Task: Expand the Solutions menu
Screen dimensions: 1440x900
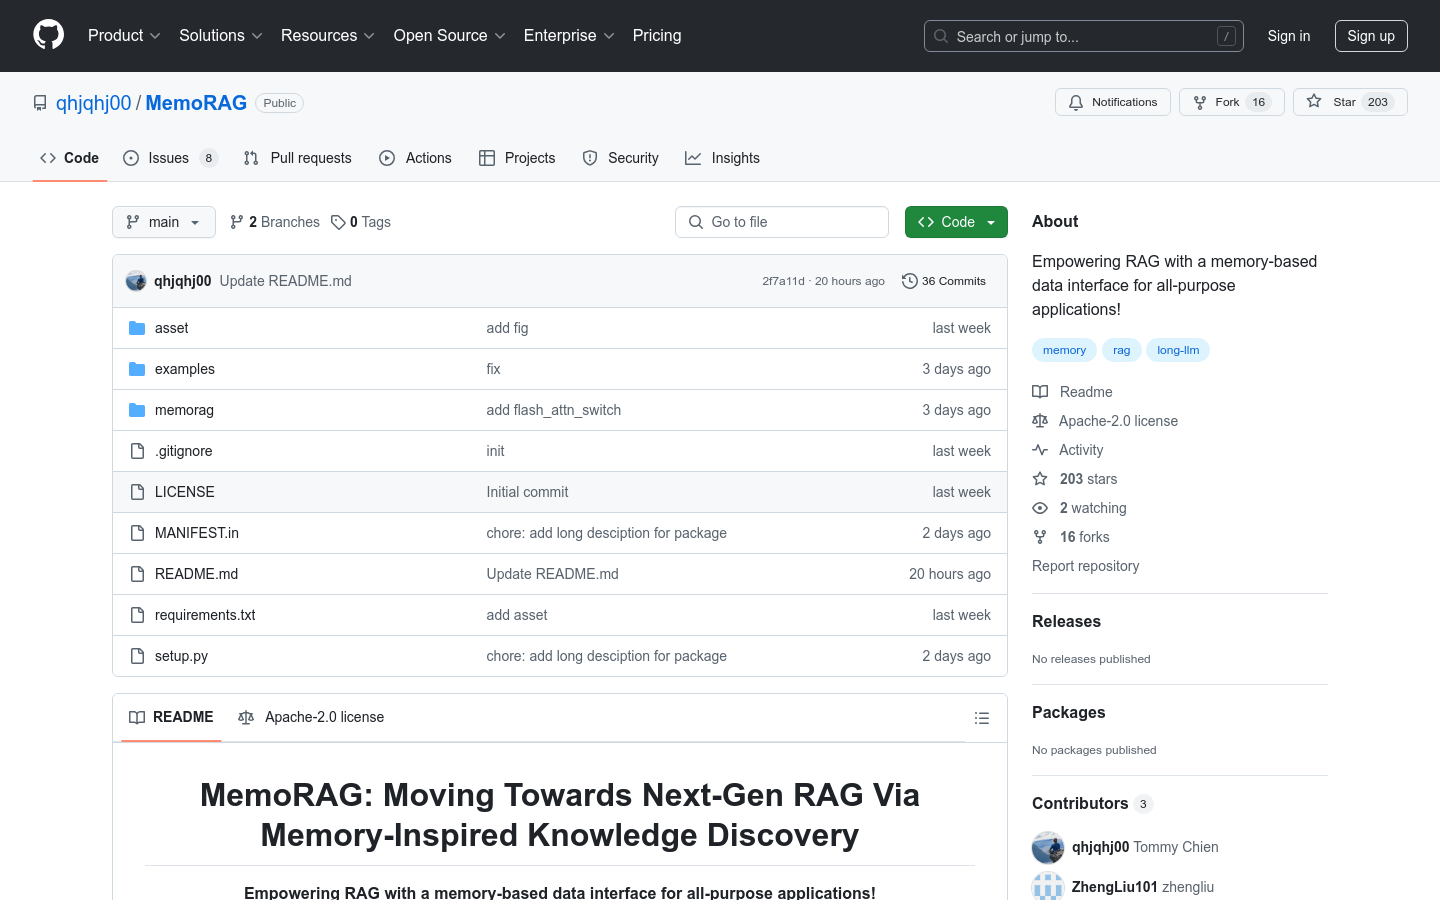Action: (x=221, y=36)
